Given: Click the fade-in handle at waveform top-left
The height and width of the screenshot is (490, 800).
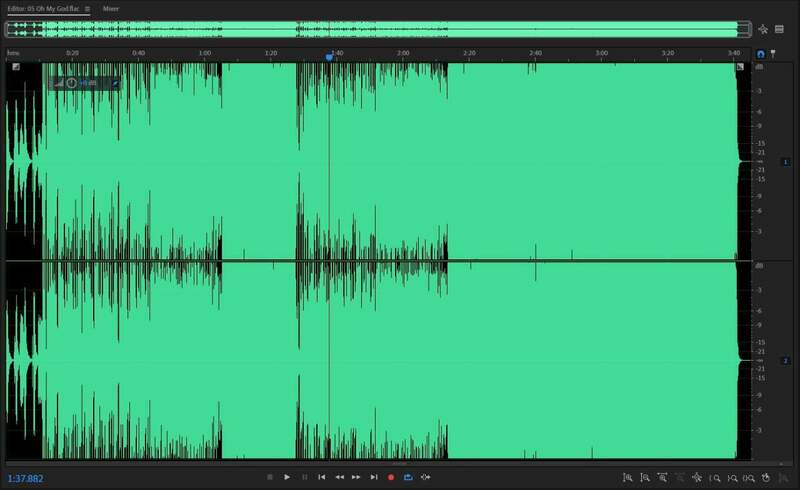Looking at the screenshot, I should pyautogui.click(x=16, y=67).
